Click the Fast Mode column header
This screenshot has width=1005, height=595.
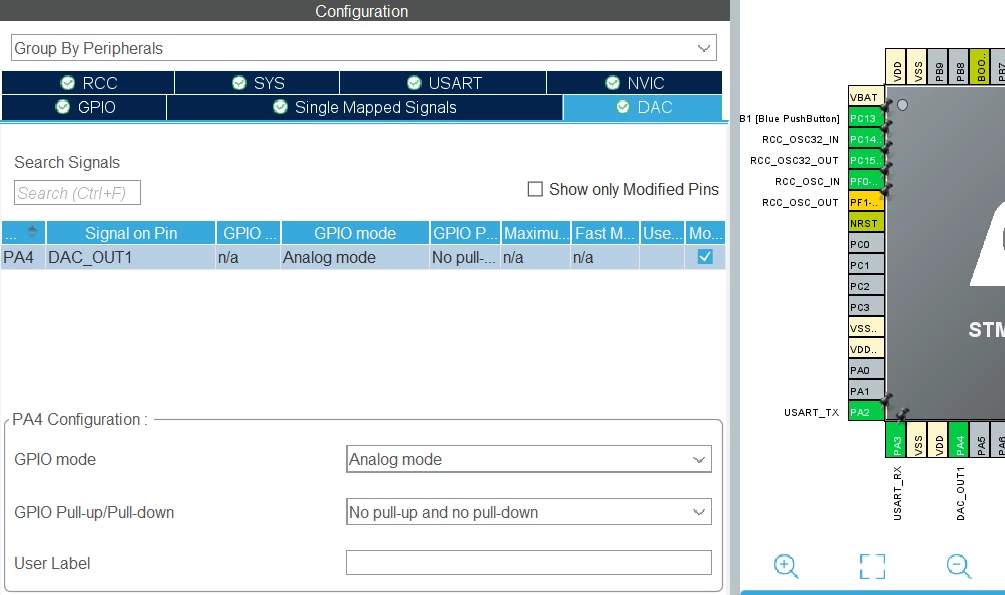(605, 233)
